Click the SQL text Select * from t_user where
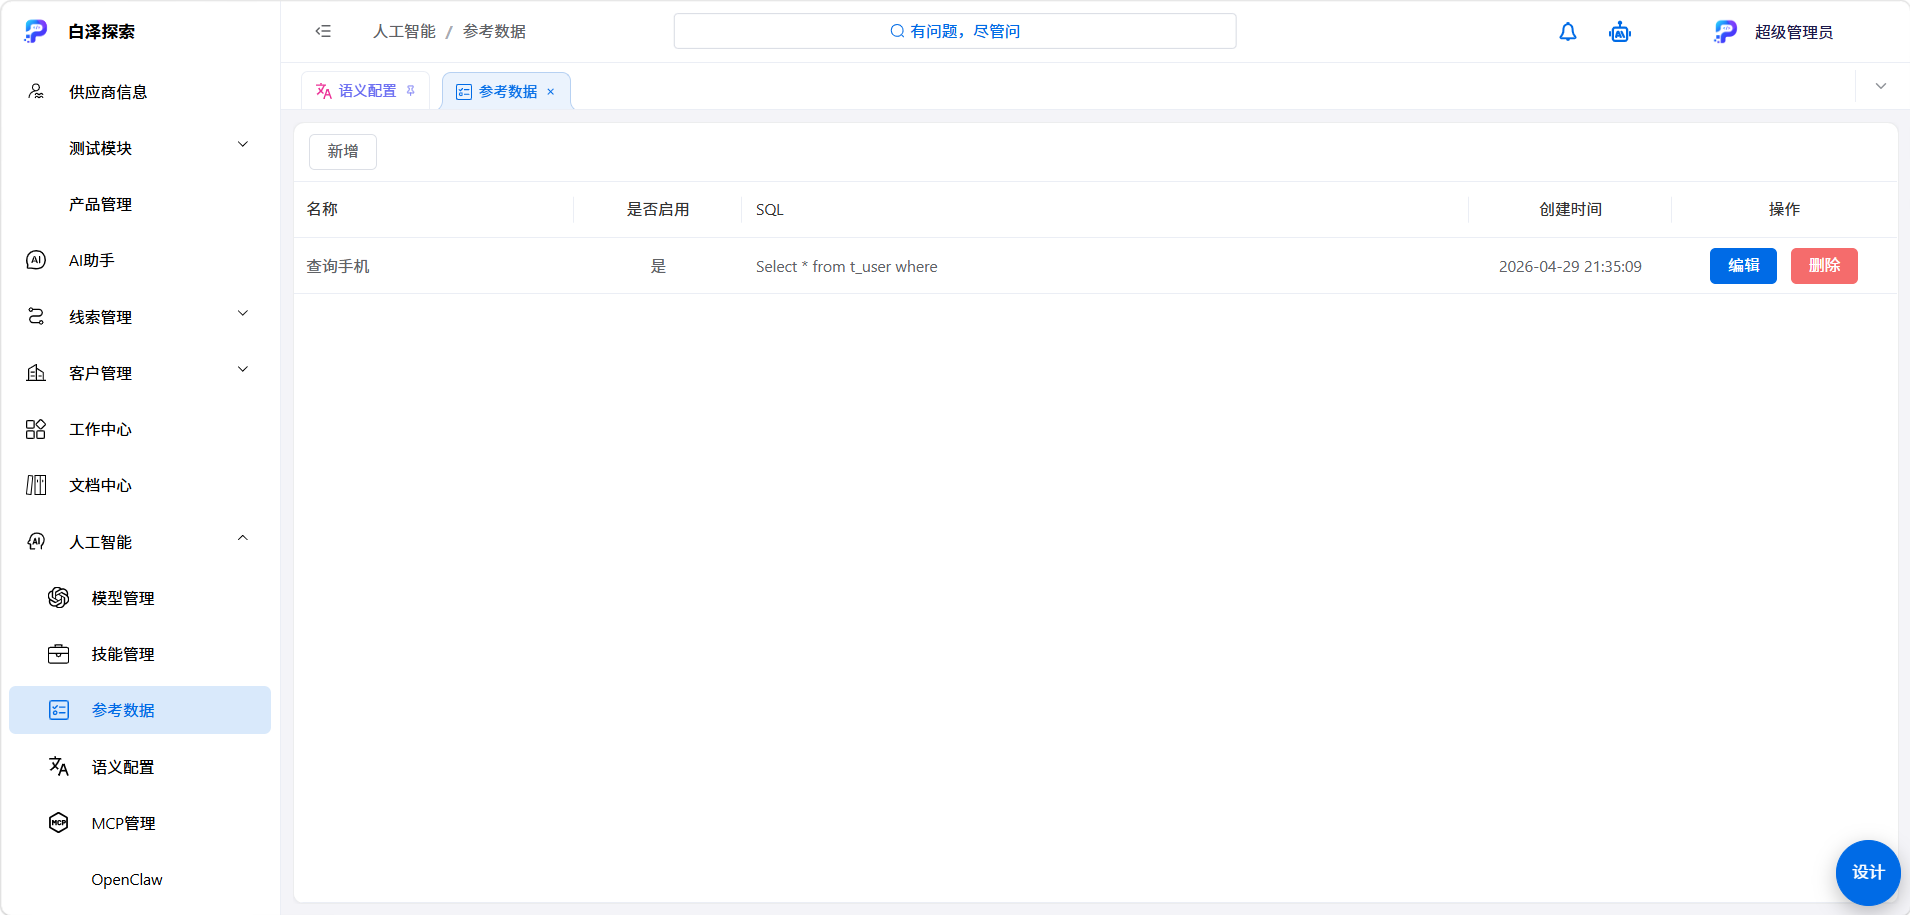Image resolution: width=1910 pixels, height=915 pixels. click(x=847, y=267)
